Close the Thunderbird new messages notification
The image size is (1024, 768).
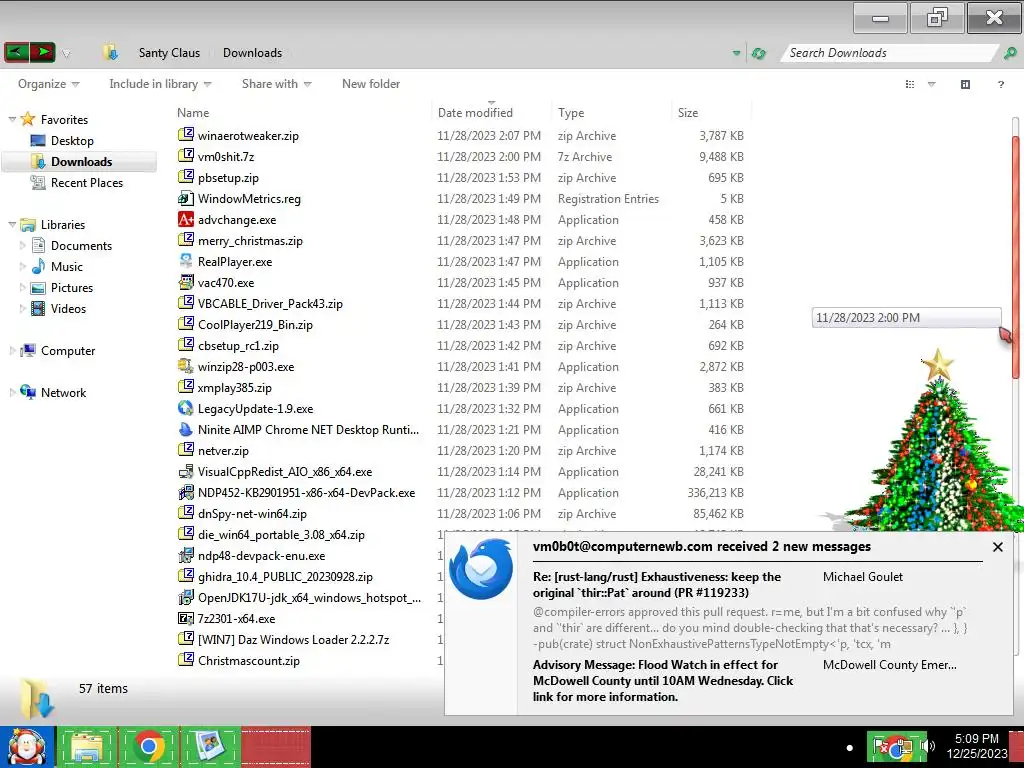click(x=997, y=547)
